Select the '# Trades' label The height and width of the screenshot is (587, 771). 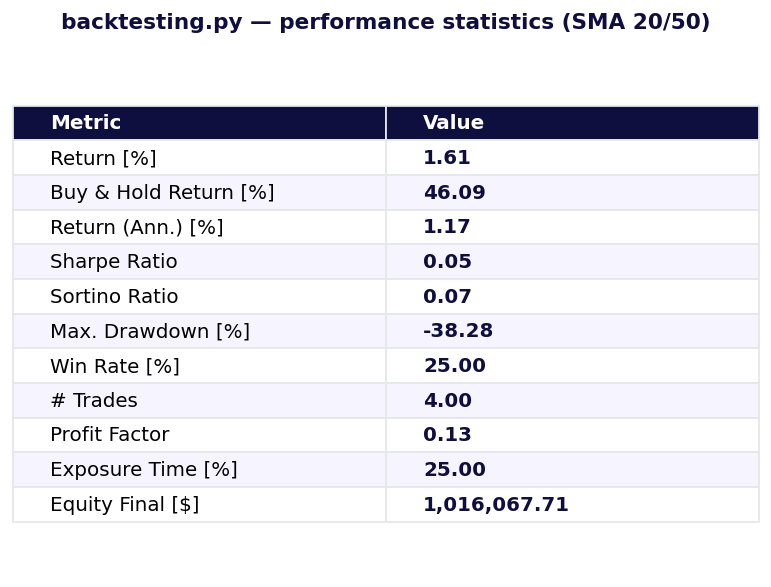(x=94, y=401)
